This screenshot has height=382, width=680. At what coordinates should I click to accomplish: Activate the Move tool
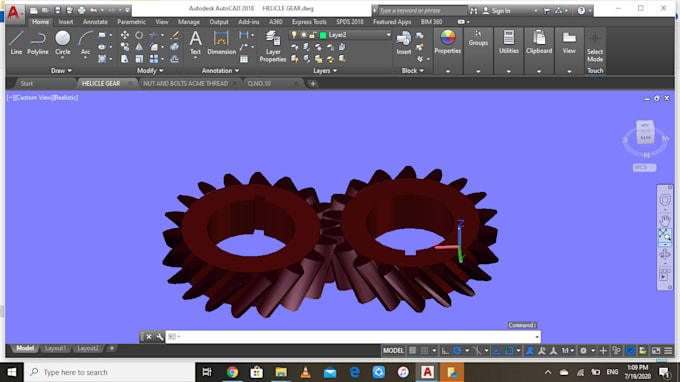click(124, 35)
